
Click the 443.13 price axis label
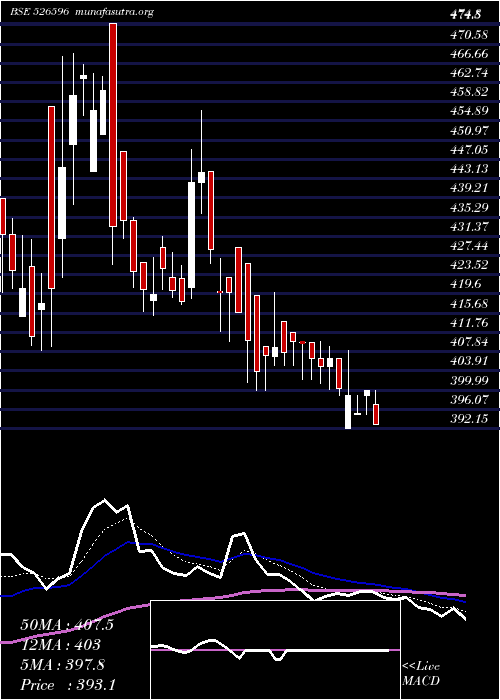tap(469, 169)
